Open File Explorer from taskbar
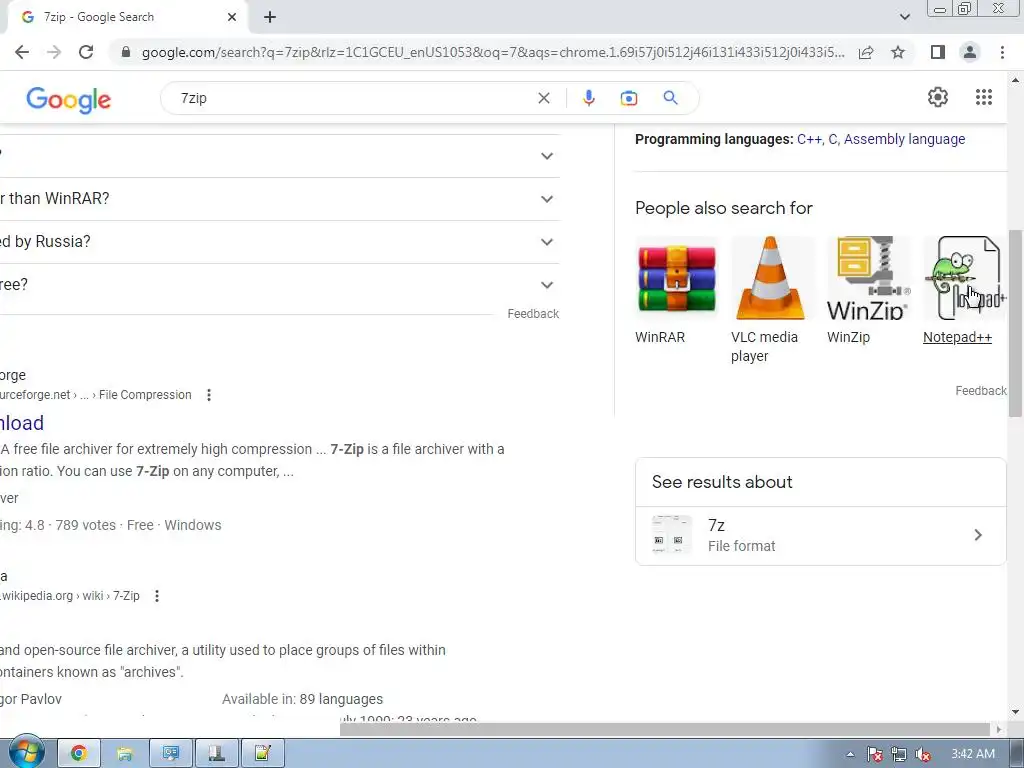The width and height of the screenshot is (1024, 768). (125, 754)
